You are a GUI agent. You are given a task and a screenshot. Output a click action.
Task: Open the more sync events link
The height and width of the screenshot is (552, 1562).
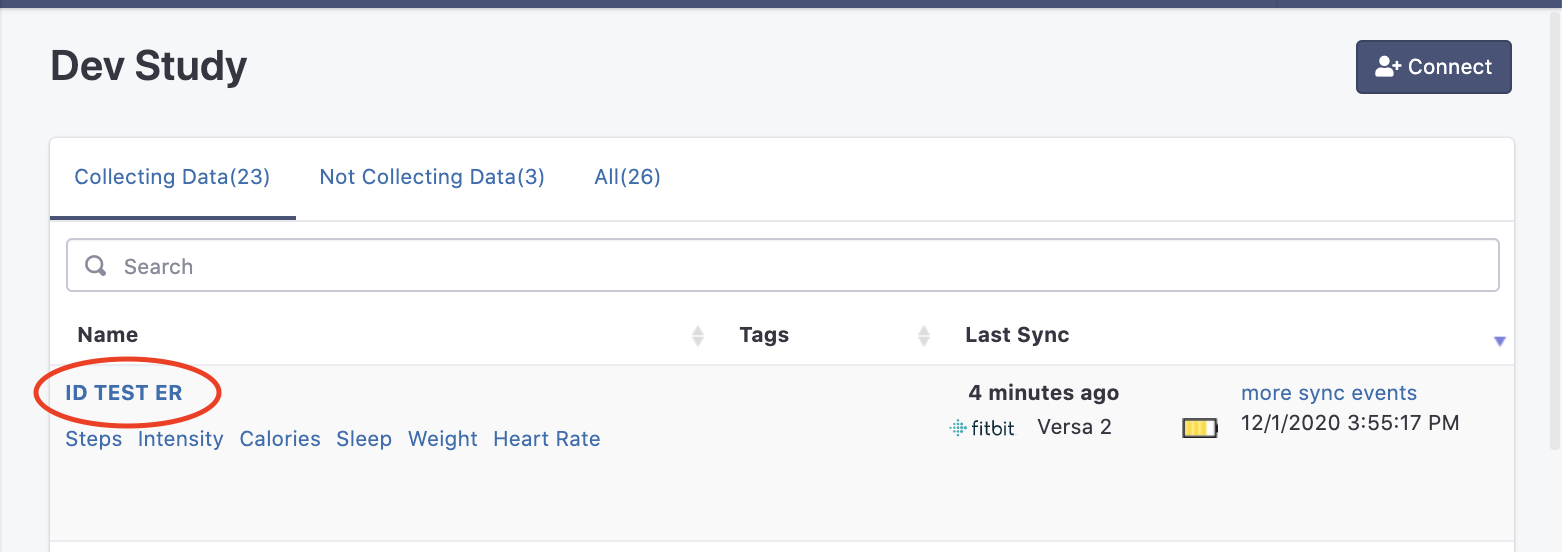1329,393
